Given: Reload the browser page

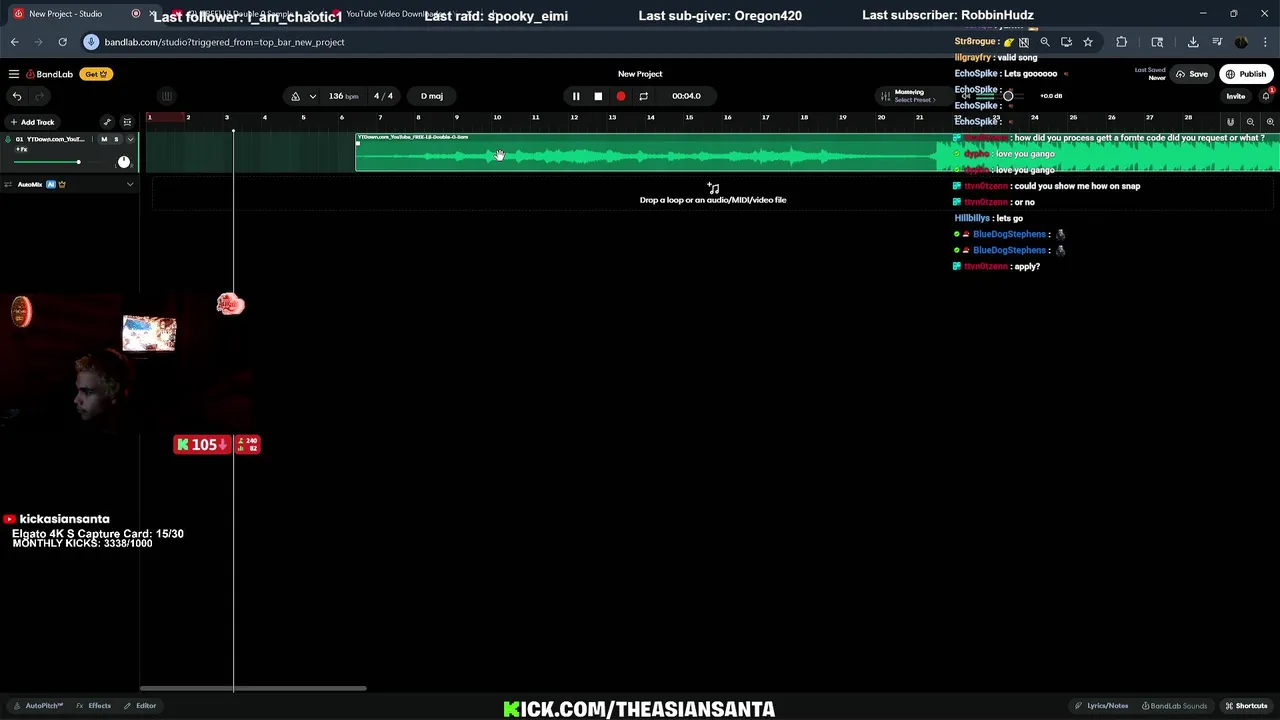Looking at the screenshot, I should 62,42.
